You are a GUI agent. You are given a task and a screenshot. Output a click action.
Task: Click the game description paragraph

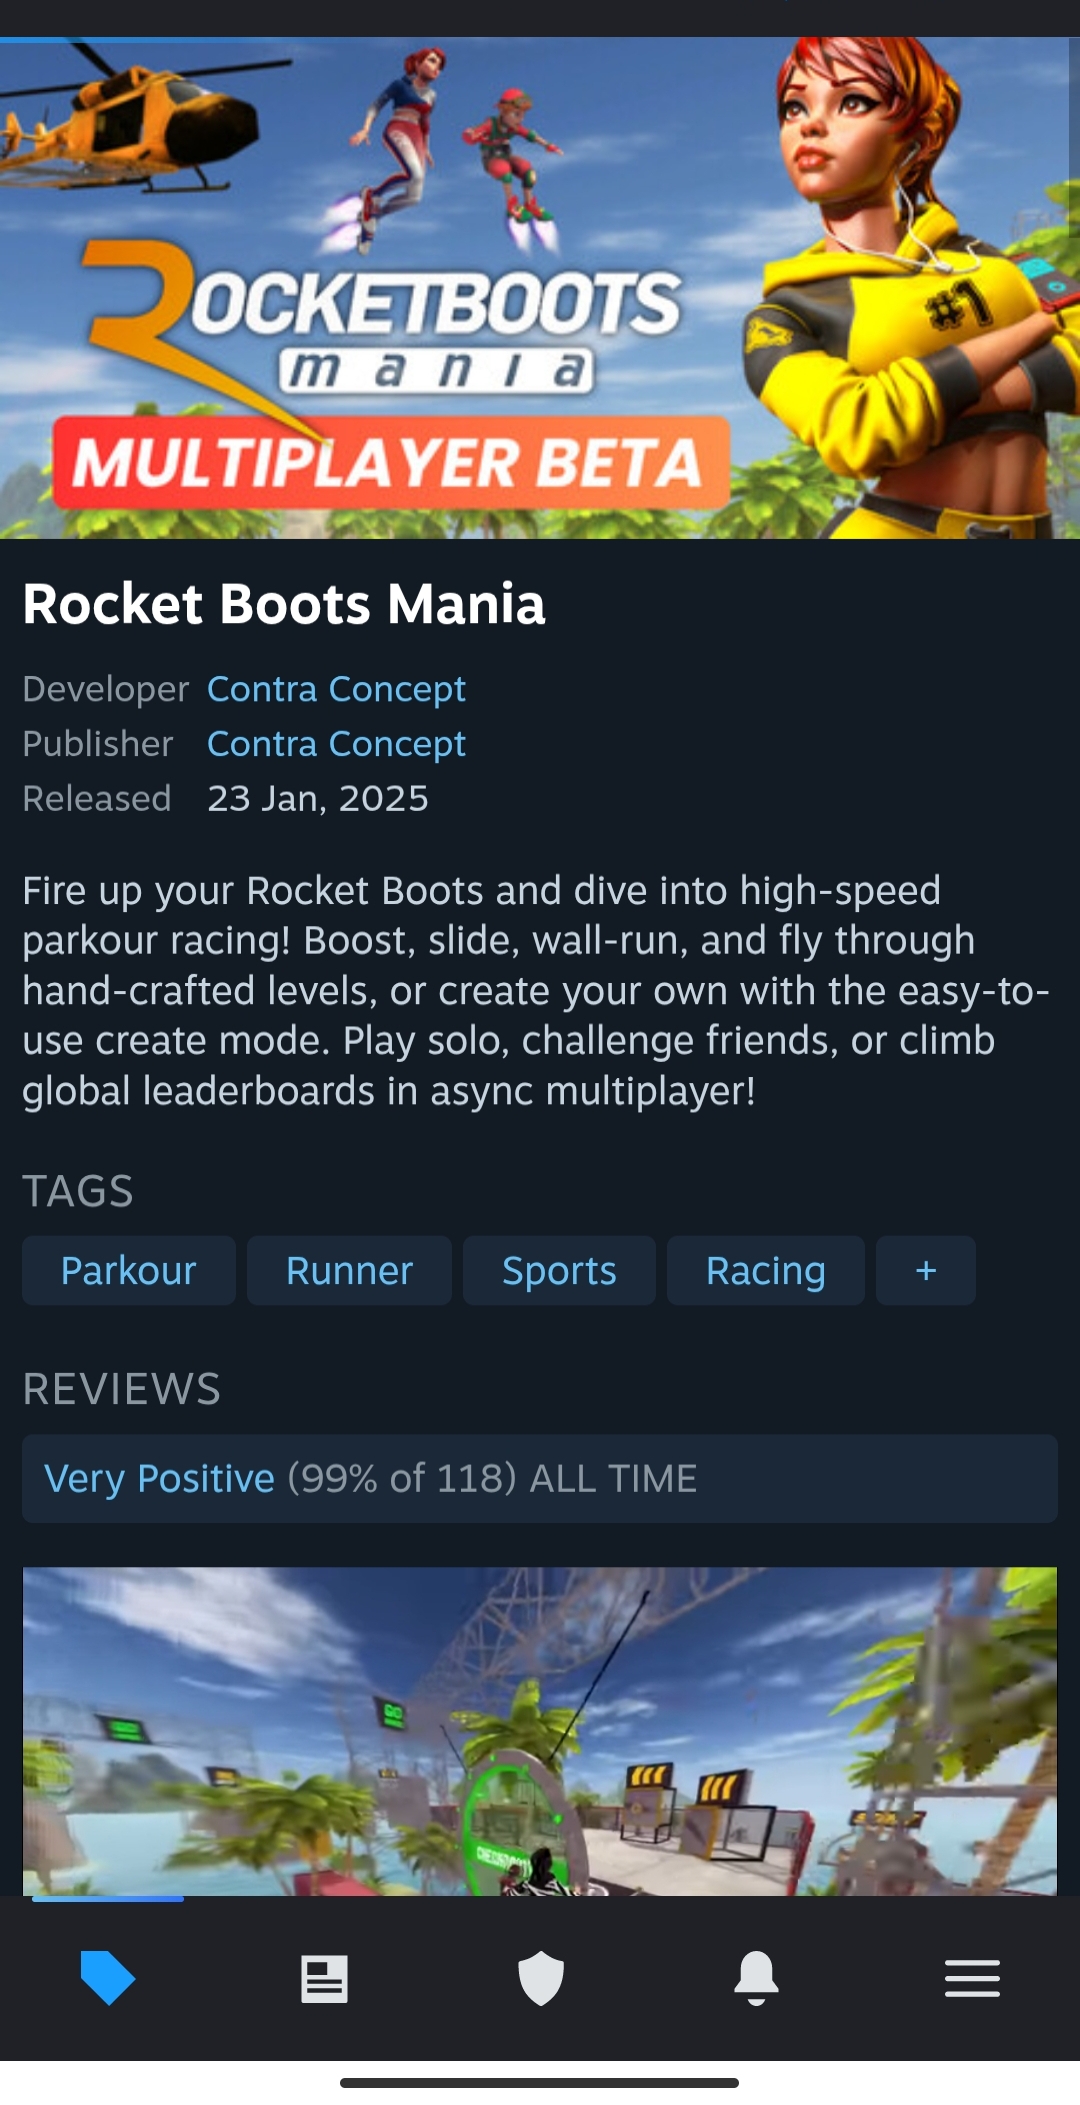tap(536, 990)
